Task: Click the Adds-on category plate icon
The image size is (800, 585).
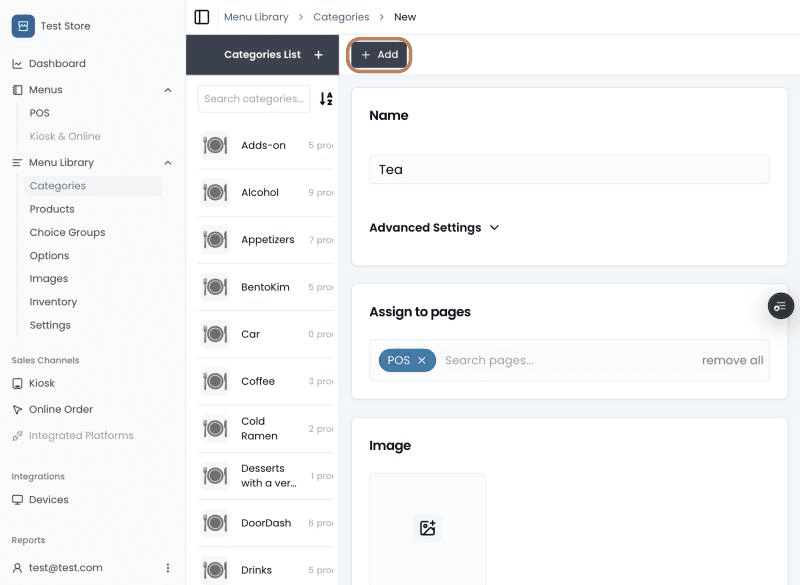Action: pos(215,145)
